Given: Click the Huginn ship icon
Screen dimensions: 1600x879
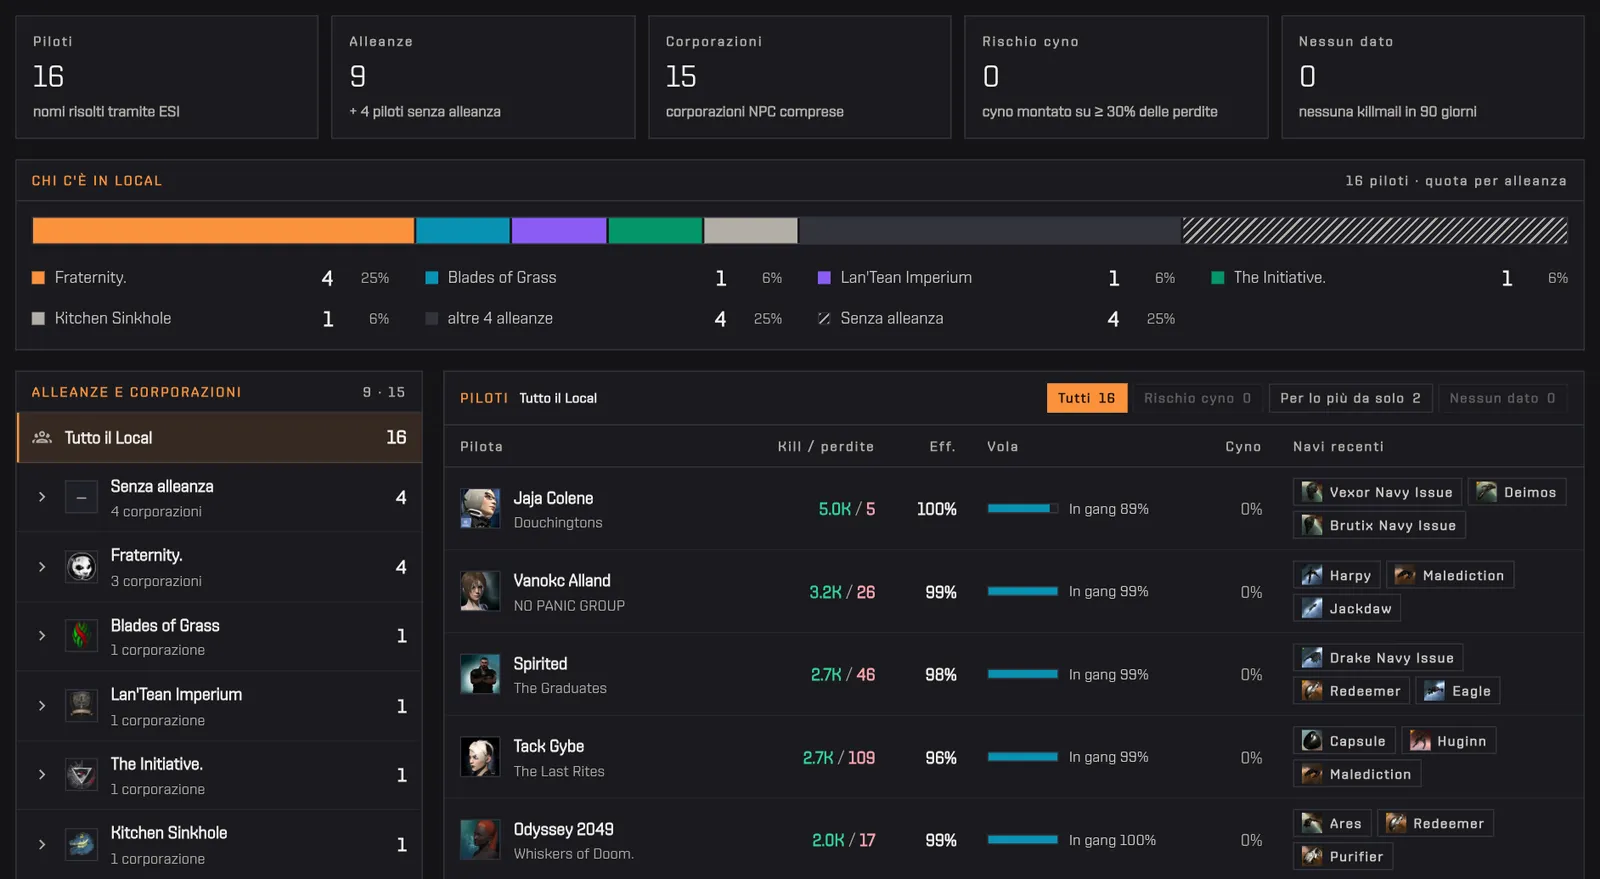Looking at the screenshot, I should [x=1420, y=741].
